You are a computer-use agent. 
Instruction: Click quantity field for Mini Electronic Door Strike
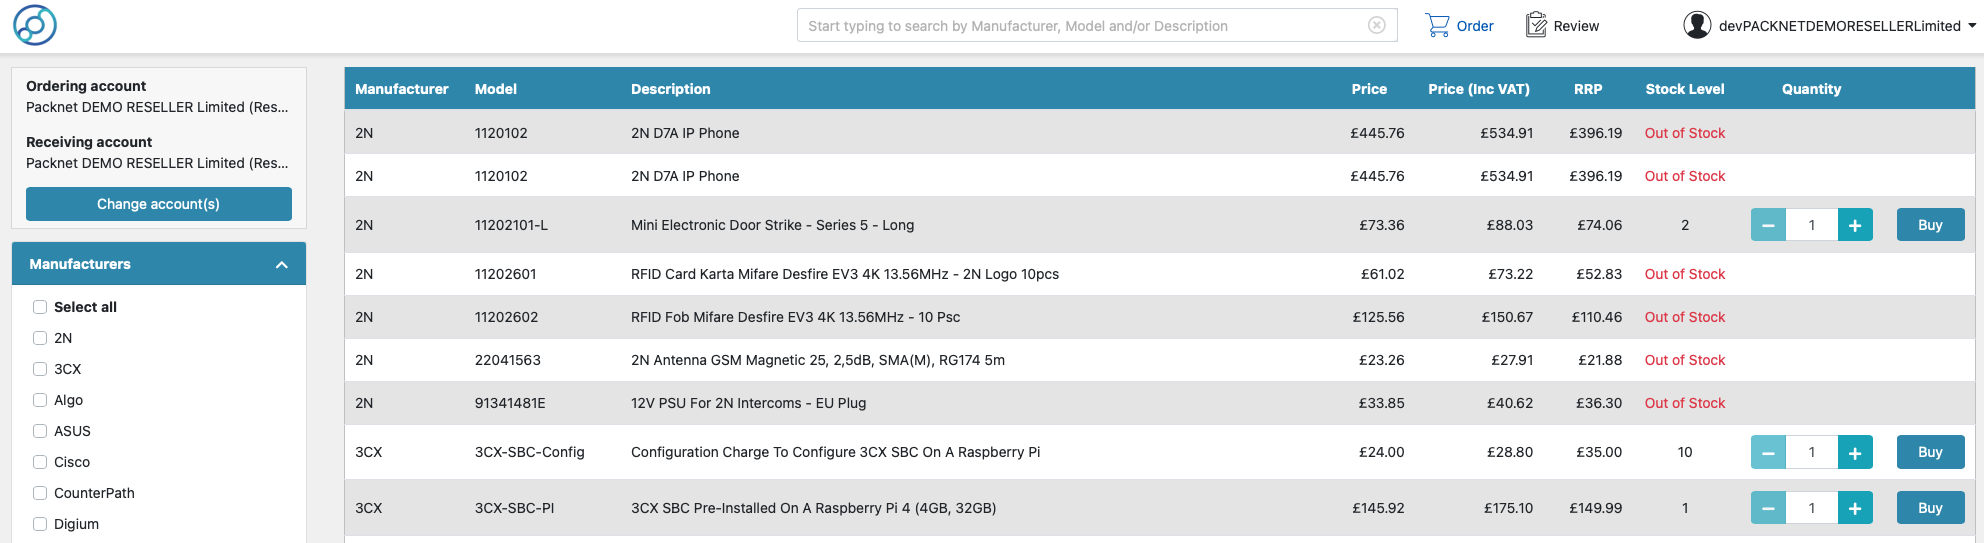[x=1812, y=225]
